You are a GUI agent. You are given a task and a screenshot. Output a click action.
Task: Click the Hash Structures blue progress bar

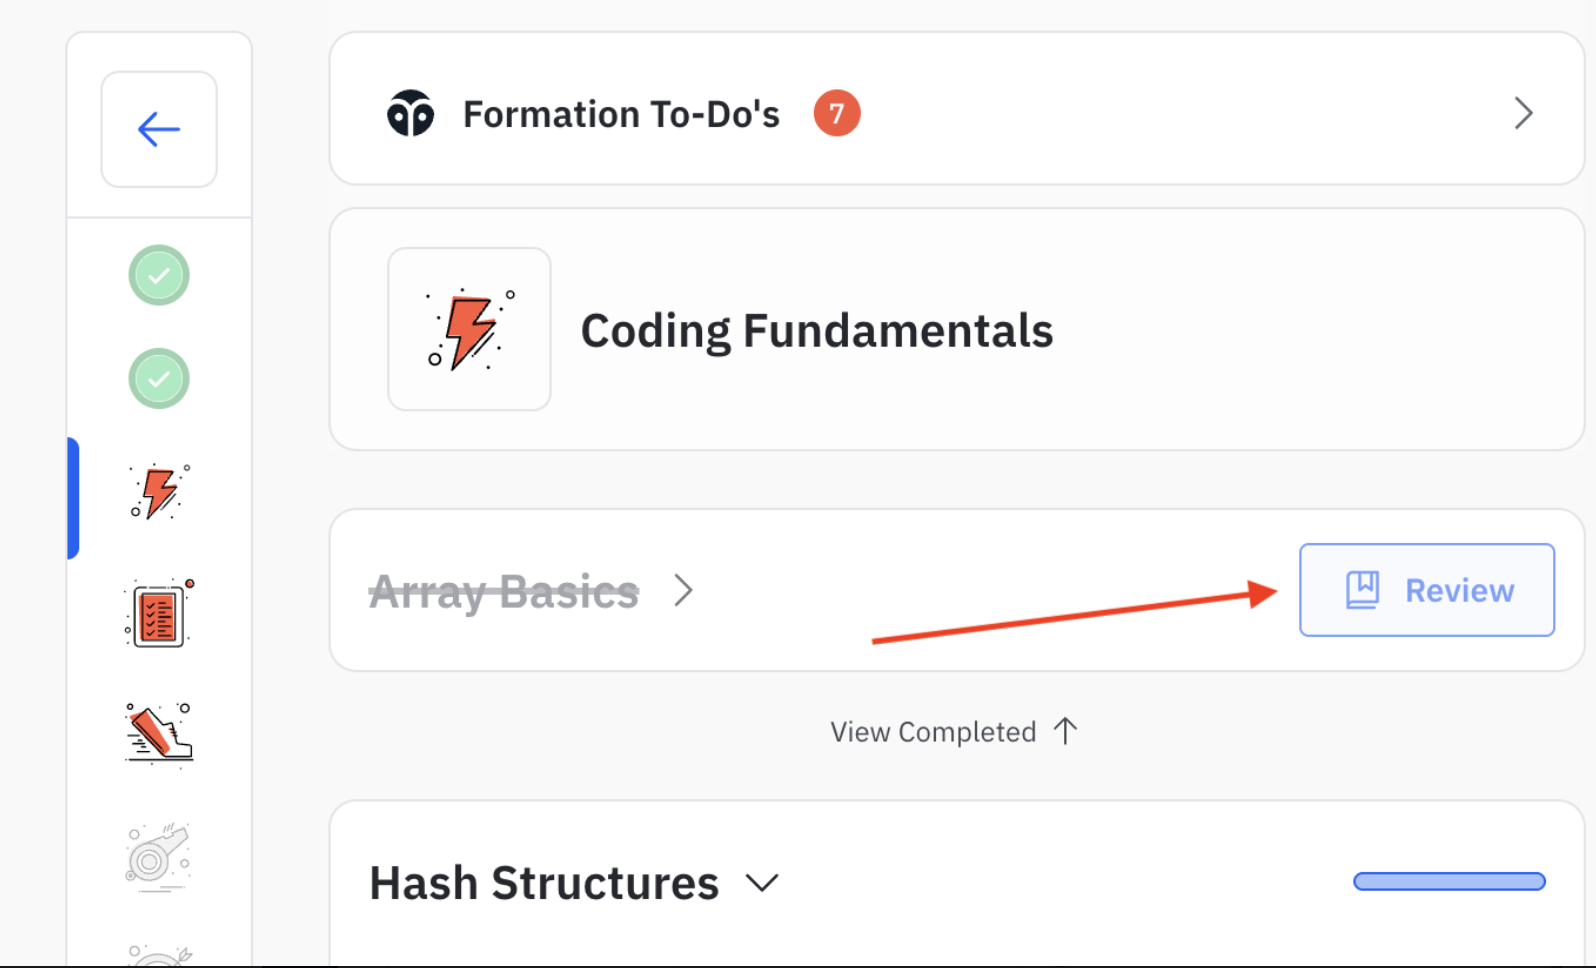pos(1448,881)
